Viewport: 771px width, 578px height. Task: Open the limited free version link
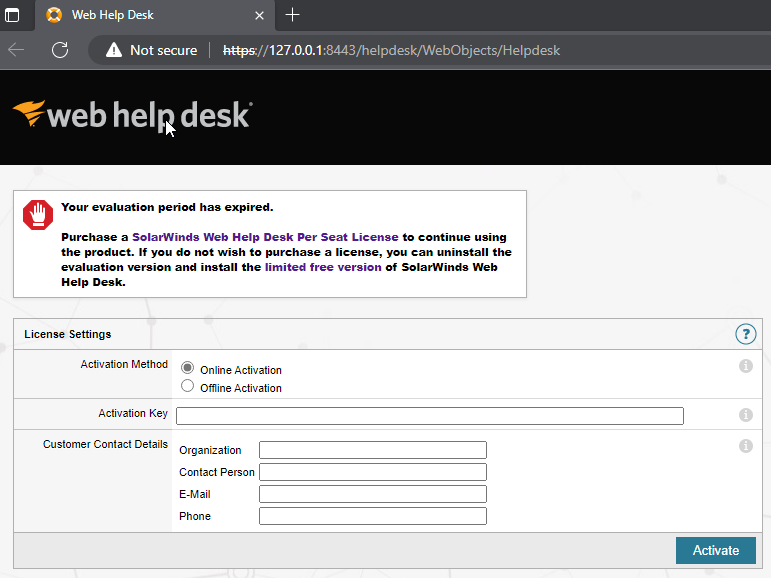click(323, 267)
